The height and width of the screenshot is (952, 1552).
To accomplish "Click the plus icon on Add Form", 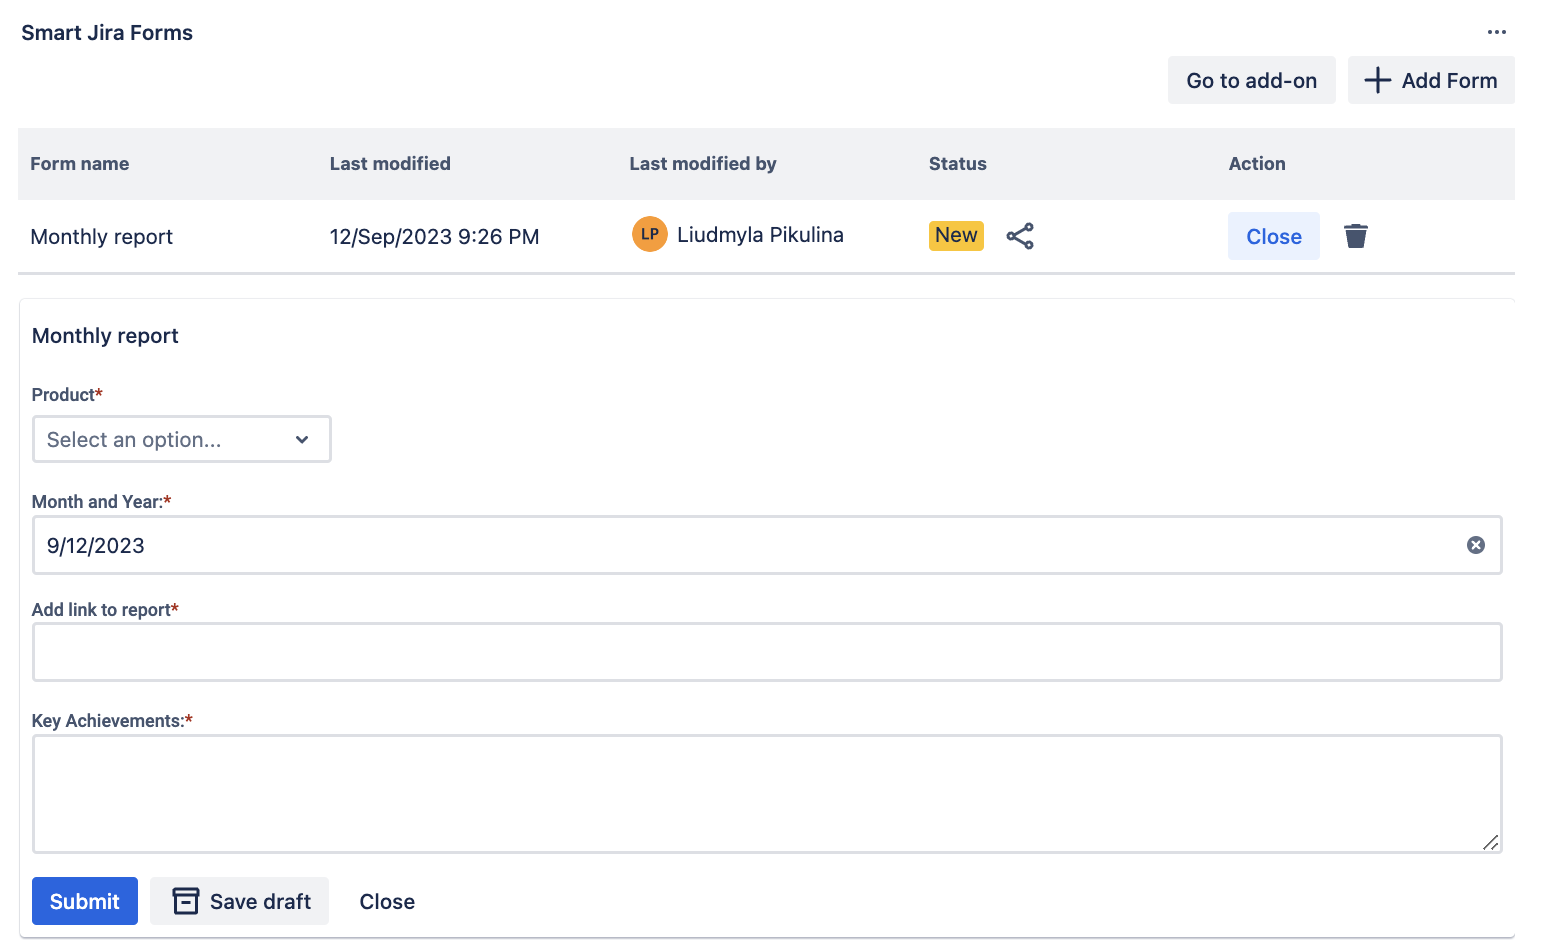I will pos(1379,80).
